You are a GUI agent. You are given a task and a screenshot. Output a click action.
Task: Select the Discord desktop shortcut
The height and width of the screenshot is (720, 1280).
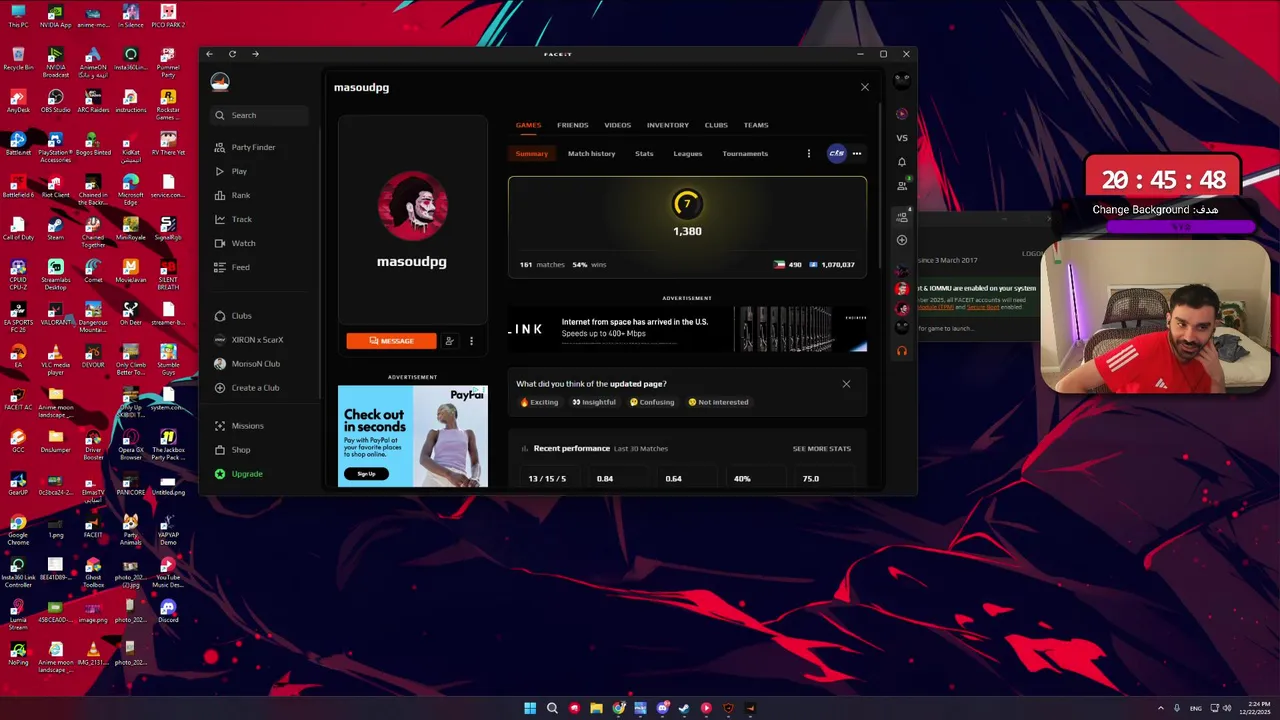pyautogui.click(x=168, y=609)
